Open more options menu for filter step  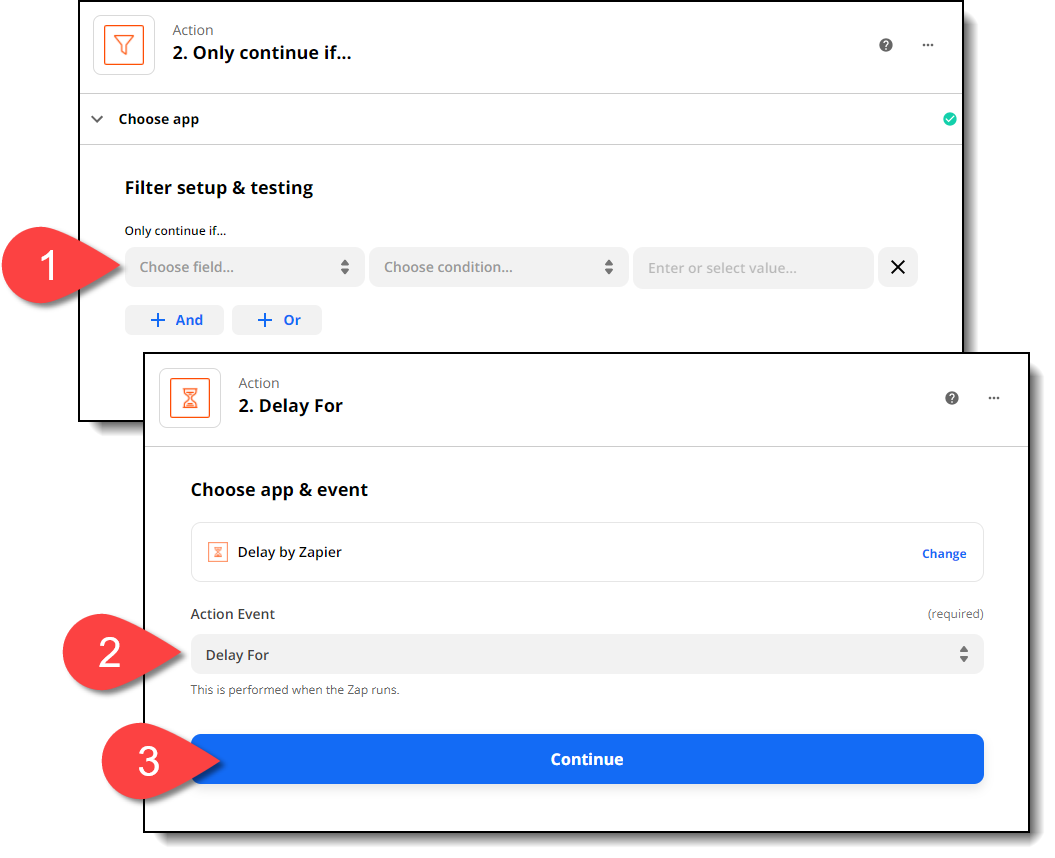click(928, 45)
